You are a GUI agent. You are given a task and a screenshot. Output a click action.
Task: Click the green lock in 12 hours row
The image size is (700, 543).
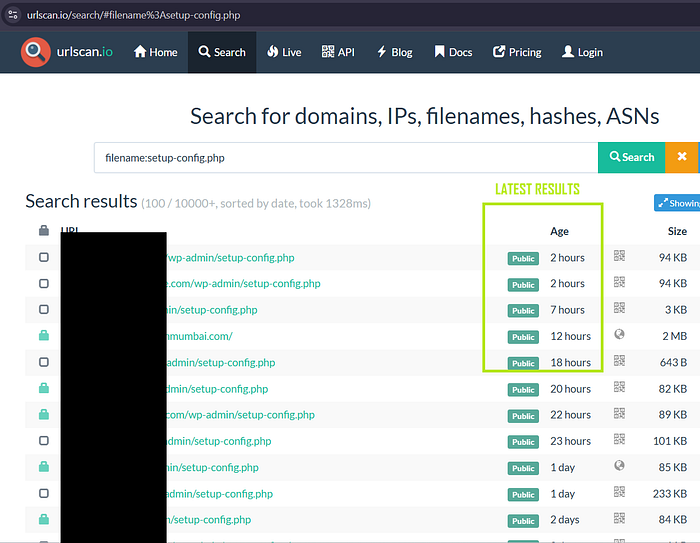44,336
